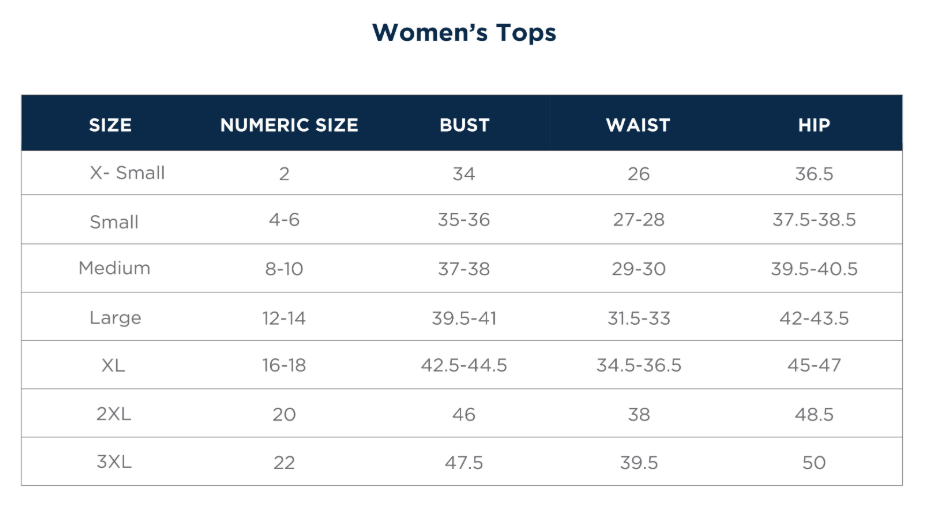This screenshot has width=925, height=506.
Task: Click numeric size 22 cell
Action: point(284,462)
